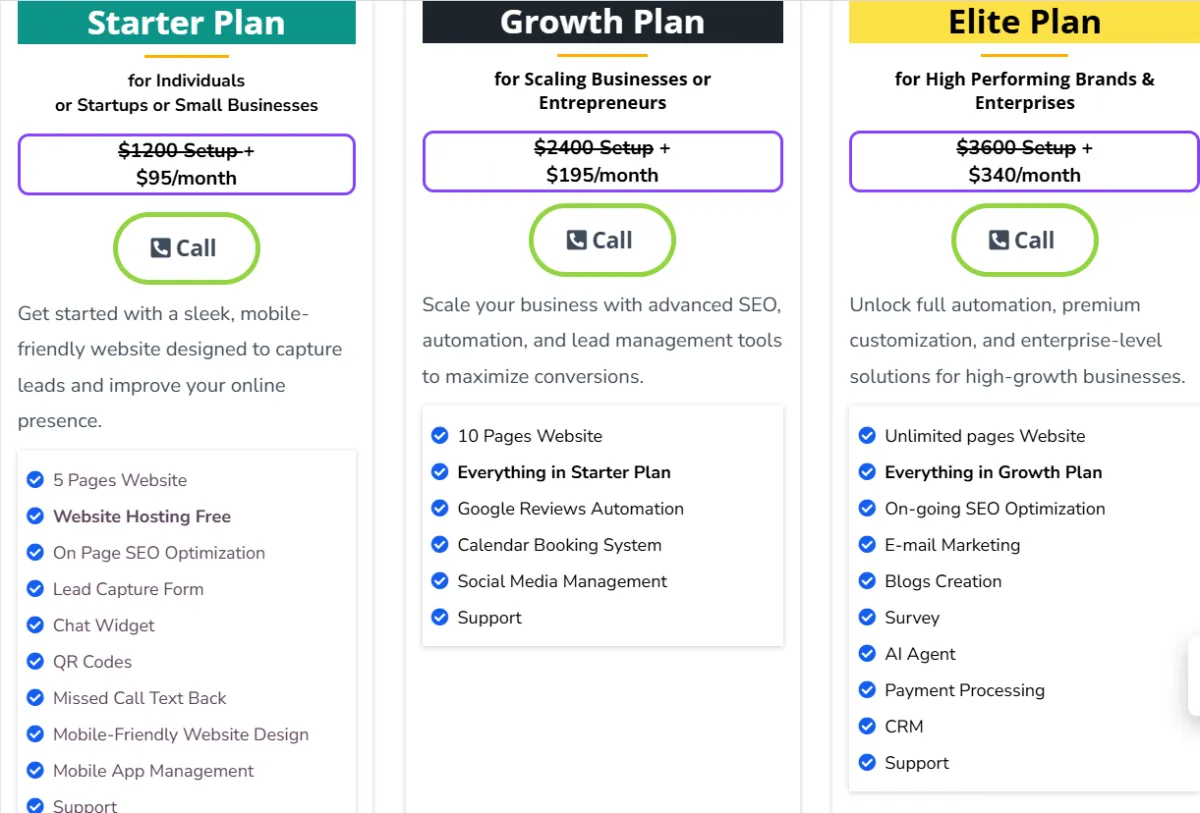Click the checkmark beside Payment Processing
Viewport: 1200px width, 813px height.
866,690
